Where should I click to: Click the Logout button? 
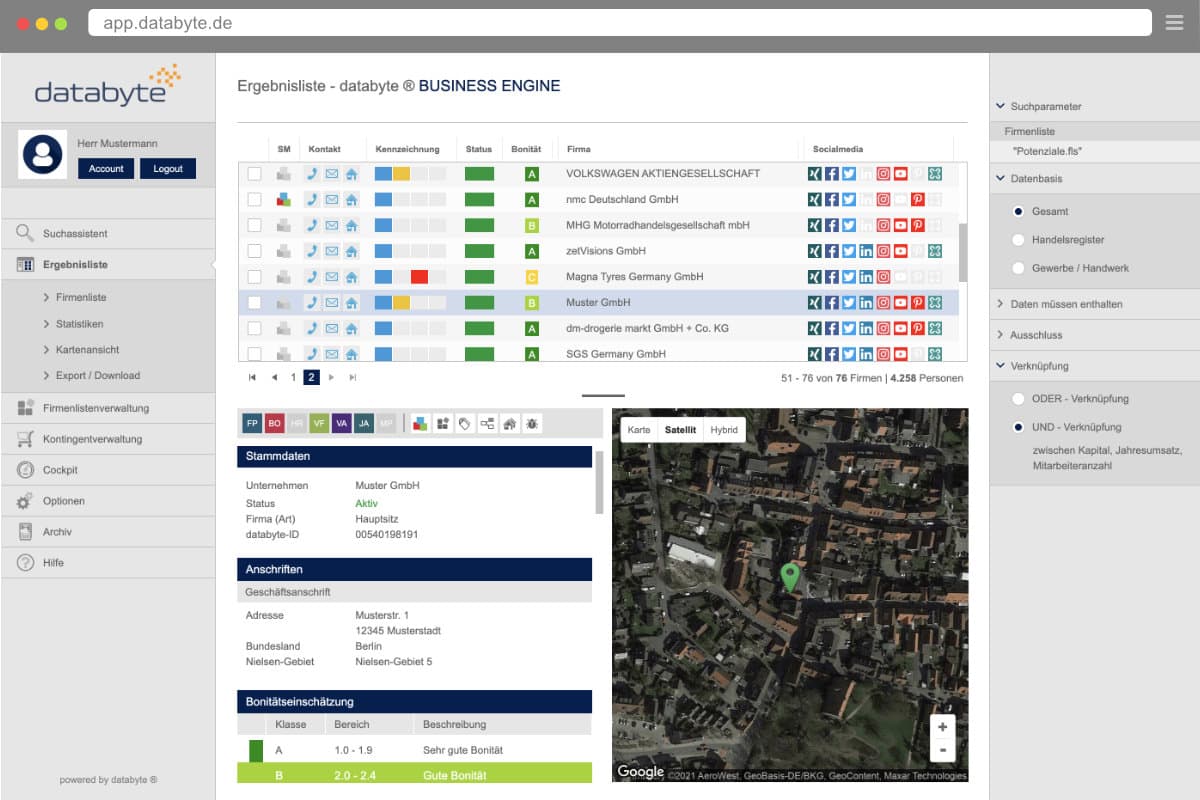168,169
